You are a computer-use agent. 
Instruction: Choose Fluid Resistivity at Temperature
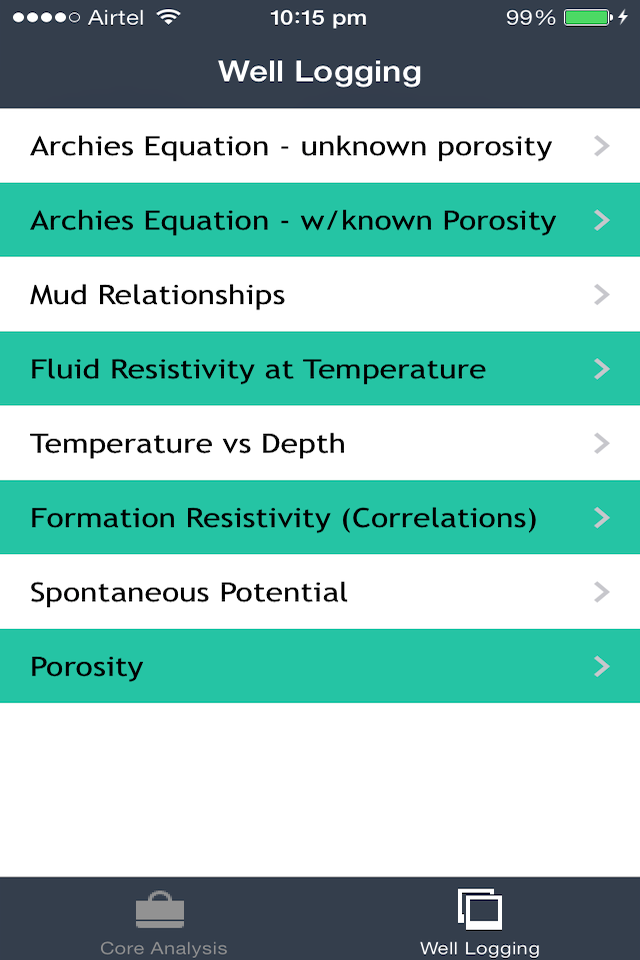258,369
